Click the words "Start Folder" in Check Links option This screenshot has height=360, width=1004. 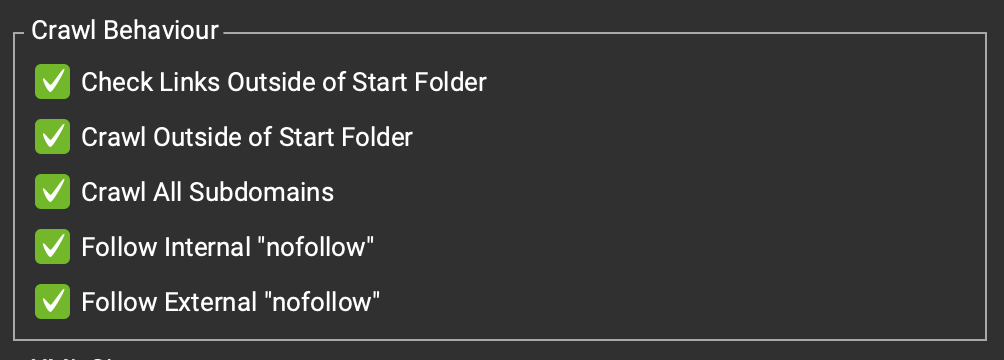click(419, 82)
